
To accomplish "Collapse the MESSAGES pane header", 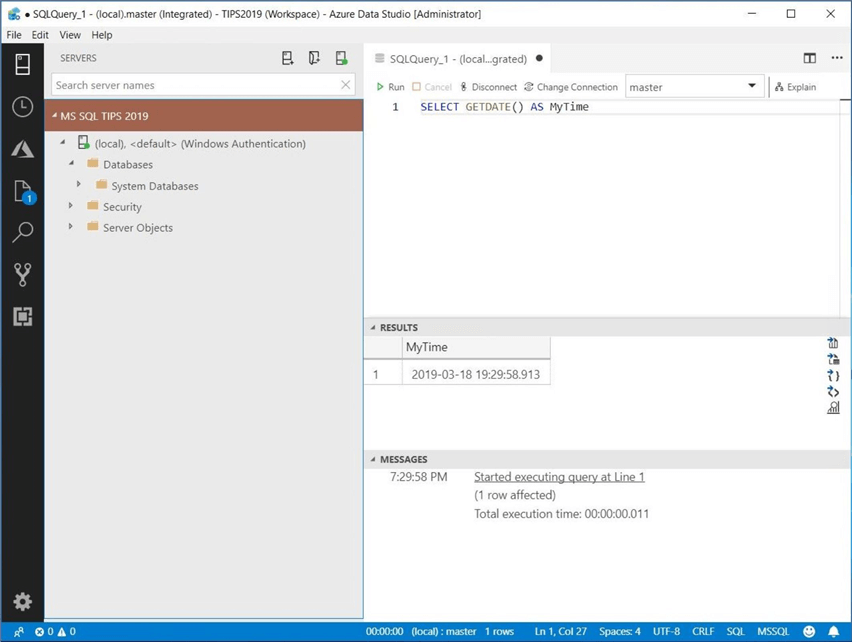I will point(606,460).
